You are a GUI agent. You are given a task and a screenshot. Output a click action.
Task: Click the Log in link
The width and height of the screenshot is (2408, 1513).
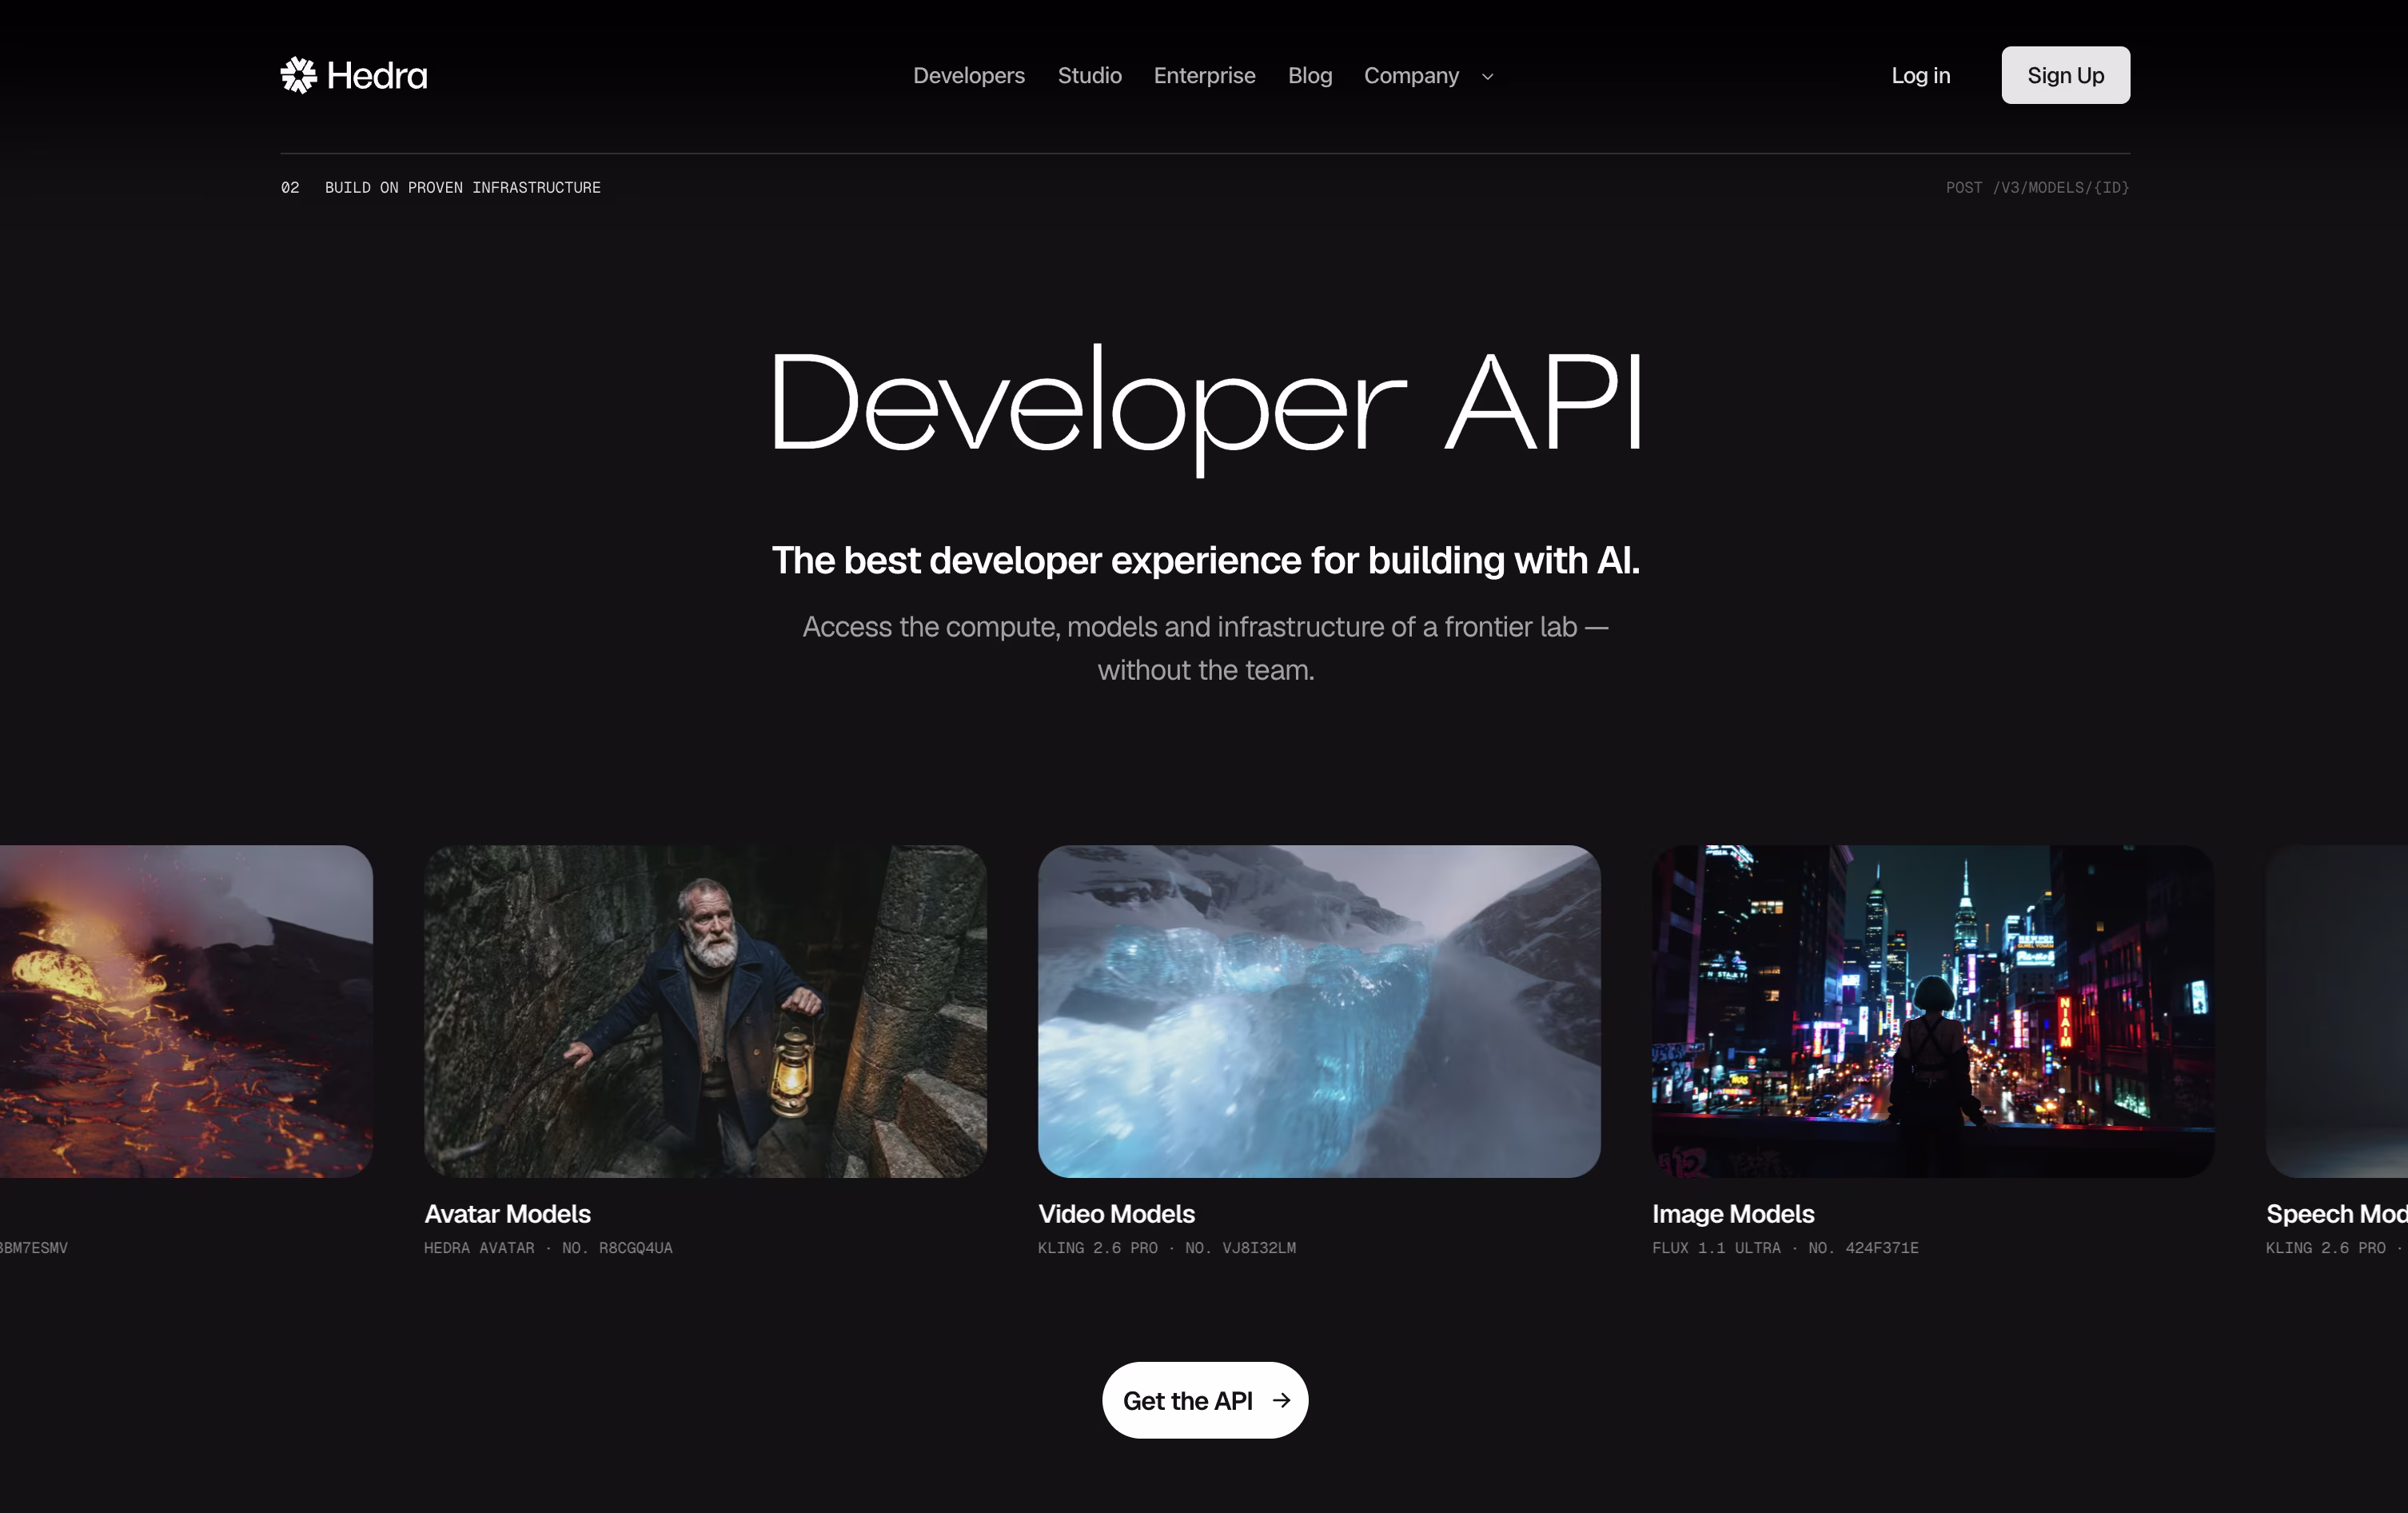point(1921,76)
